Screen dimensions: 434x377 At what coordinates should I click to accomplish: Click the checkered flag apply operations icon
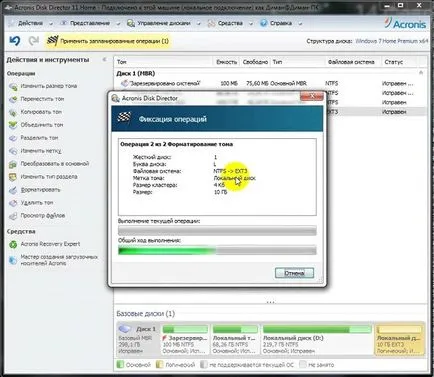(53, 41)
